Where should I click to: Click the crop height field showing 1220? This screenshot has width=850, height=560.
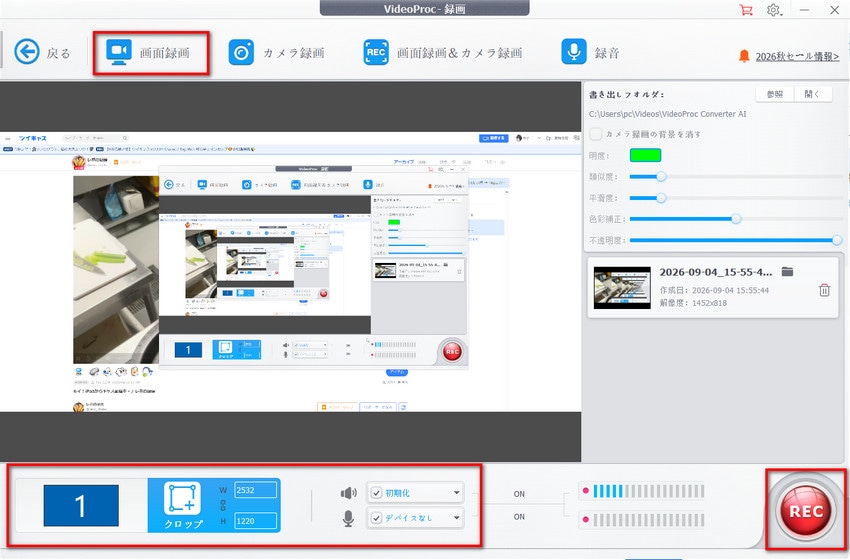click(255, 521)
